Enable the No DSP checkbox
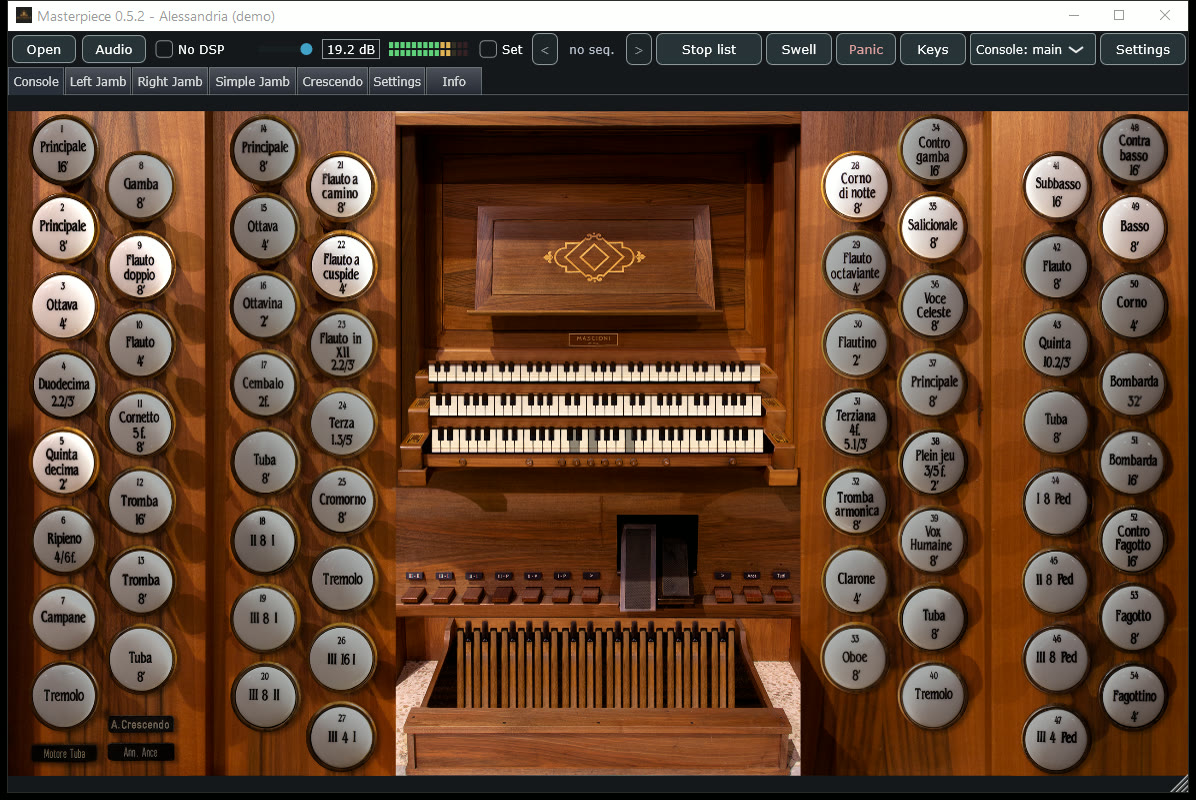Screen dimensions: 1196x800 pyautogui.click(x=164, y=50)
